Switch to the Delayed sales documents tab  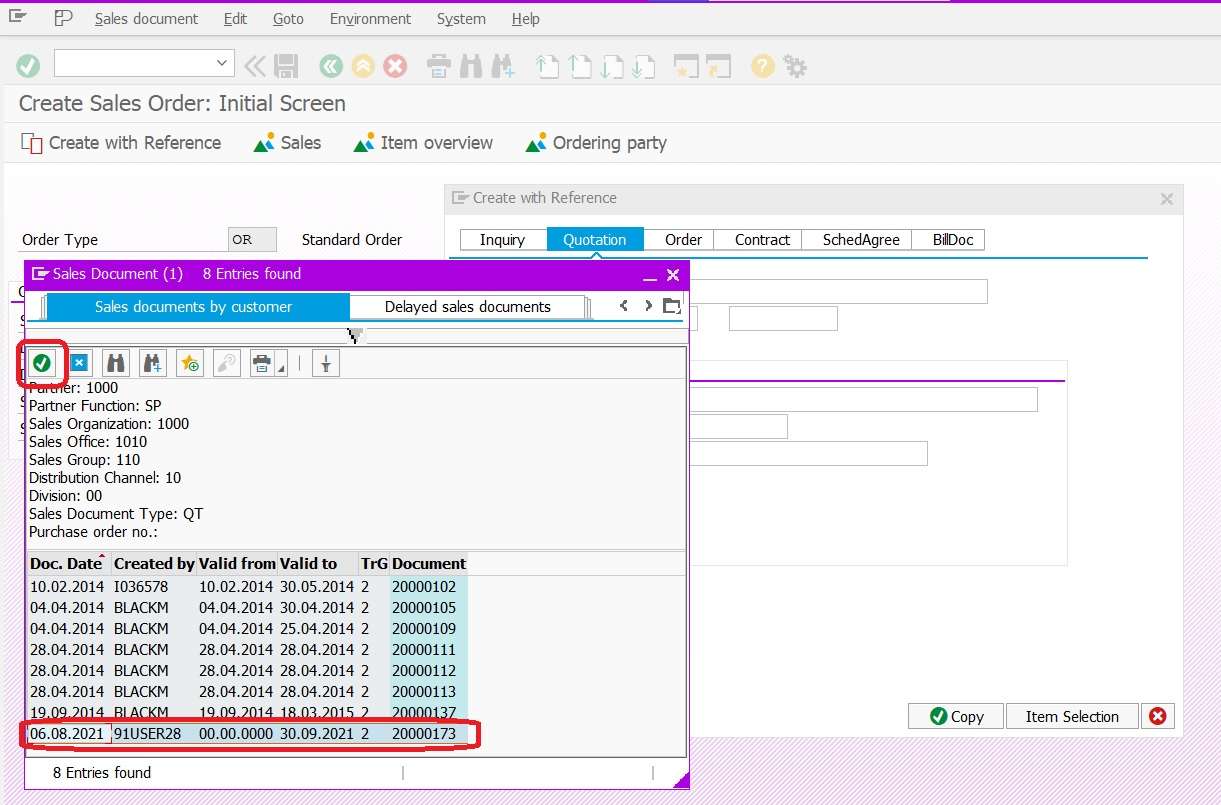pos(467,307)
